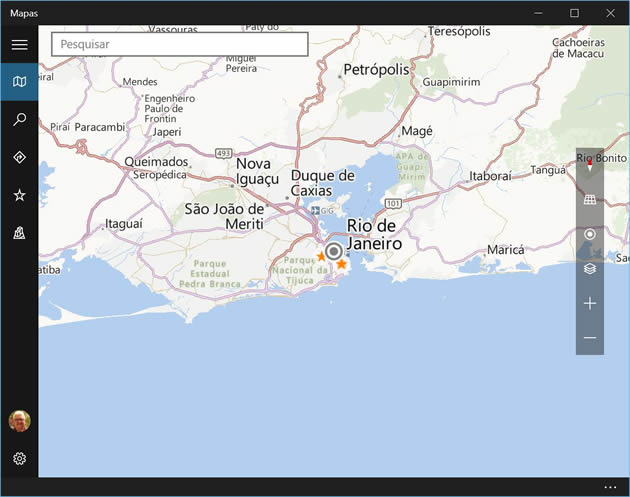Click the Pesquisar search box
This screenshot has width=630, height=497.
coord(180,44)
